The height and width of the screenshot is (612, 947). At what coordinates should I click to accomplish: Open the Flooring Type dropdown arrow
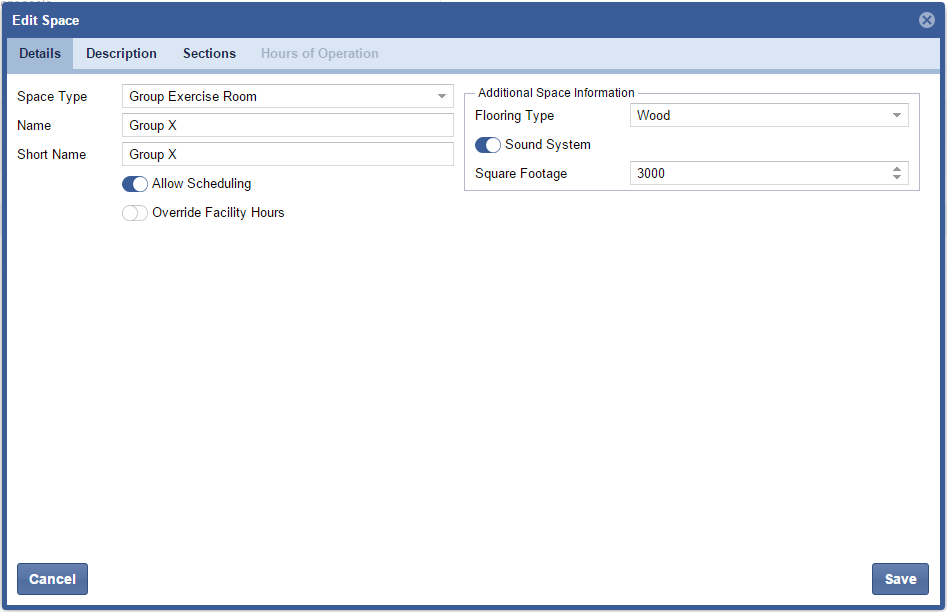pos(897,116)
